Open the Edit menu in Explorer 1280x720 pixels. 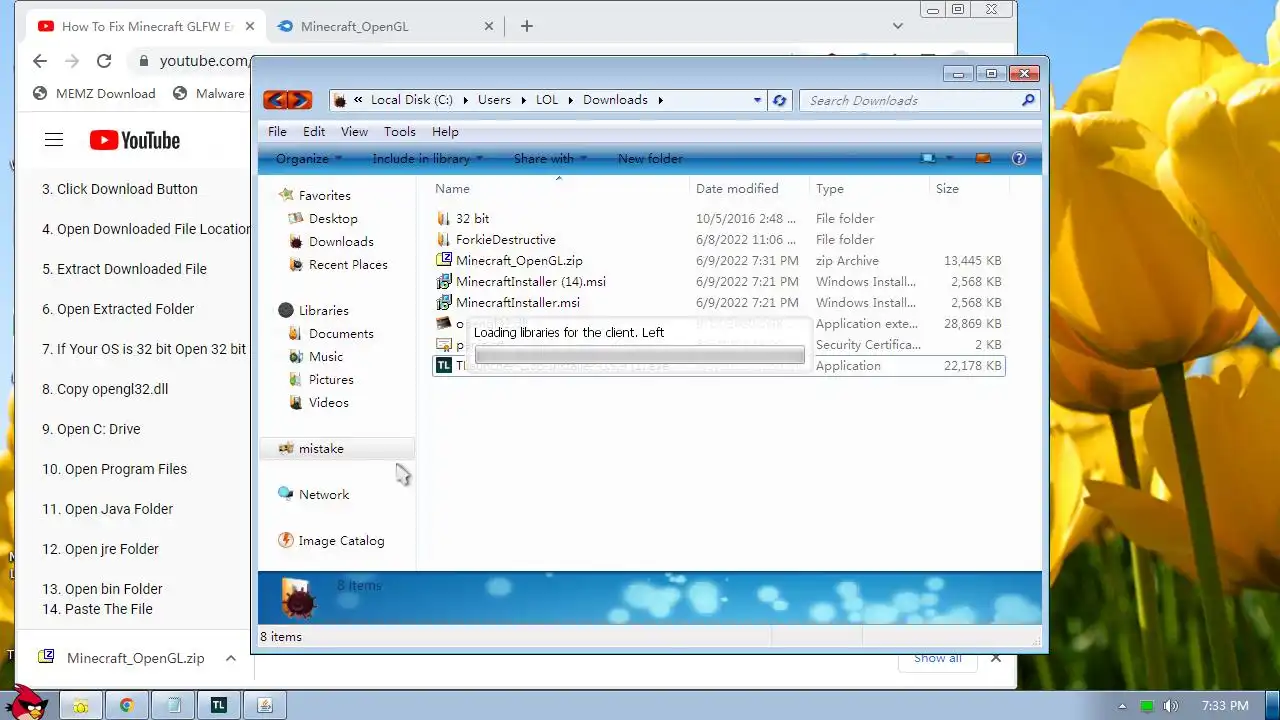314,131
